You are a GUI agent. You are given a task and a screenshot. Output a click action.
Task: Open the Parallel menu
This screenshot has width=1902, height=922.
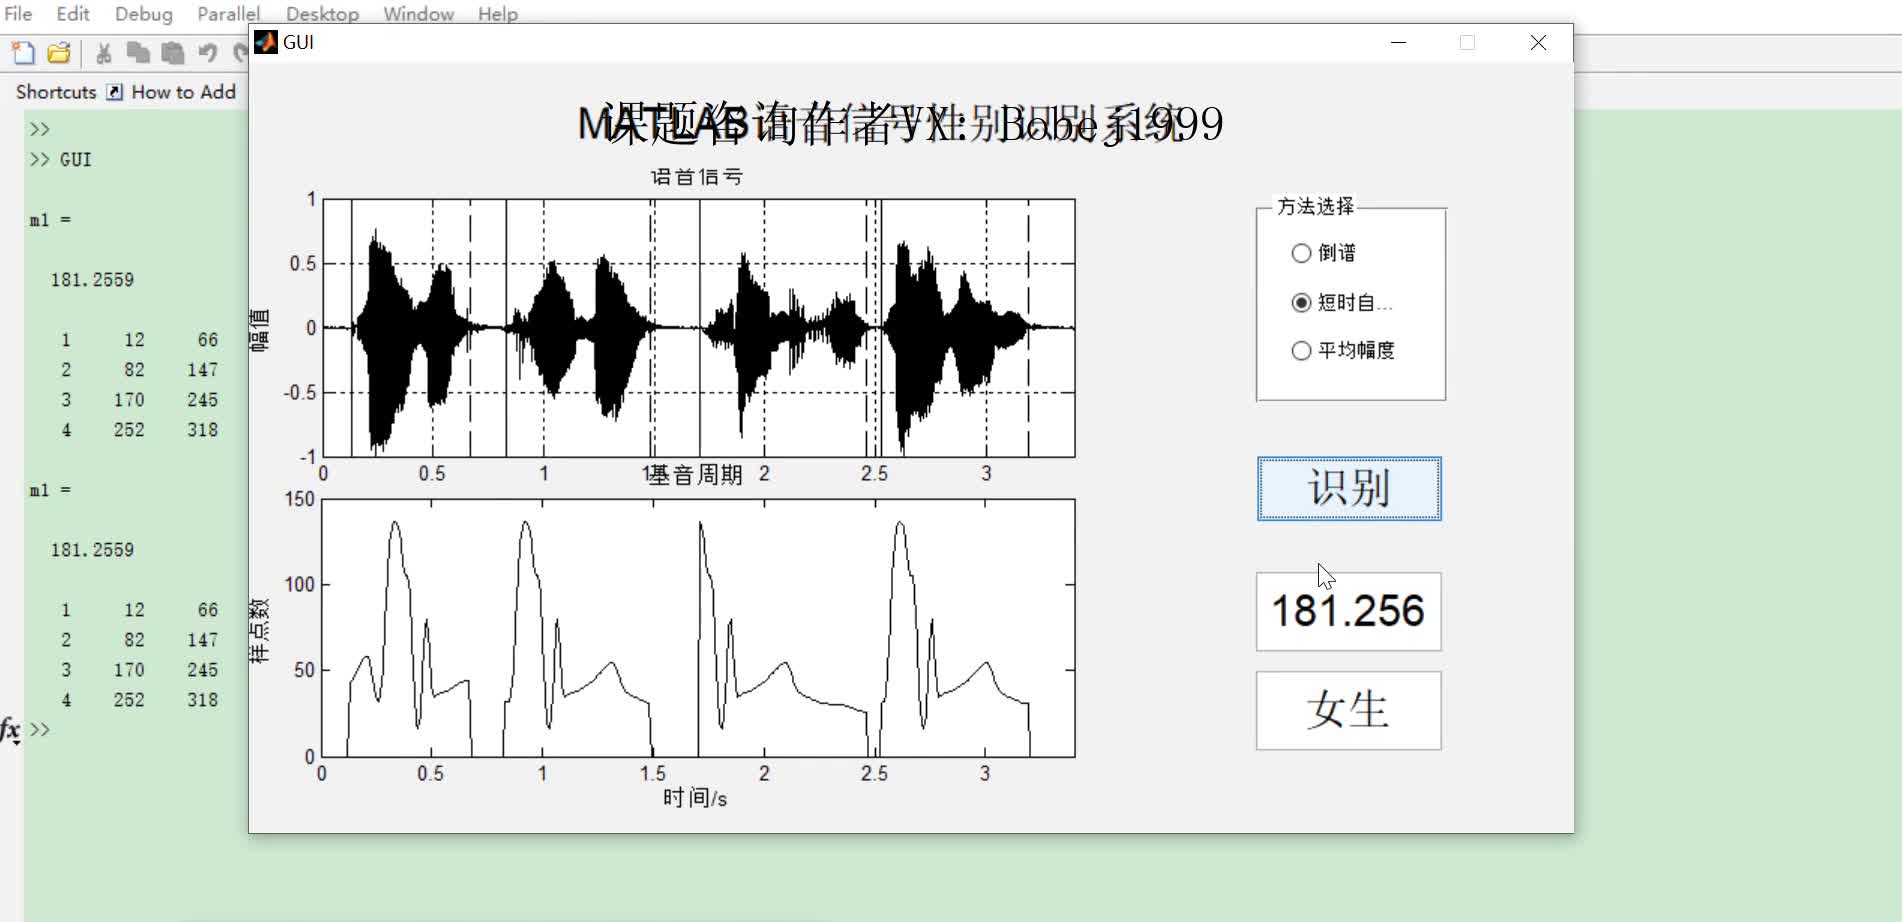click(x=228, y=14)
